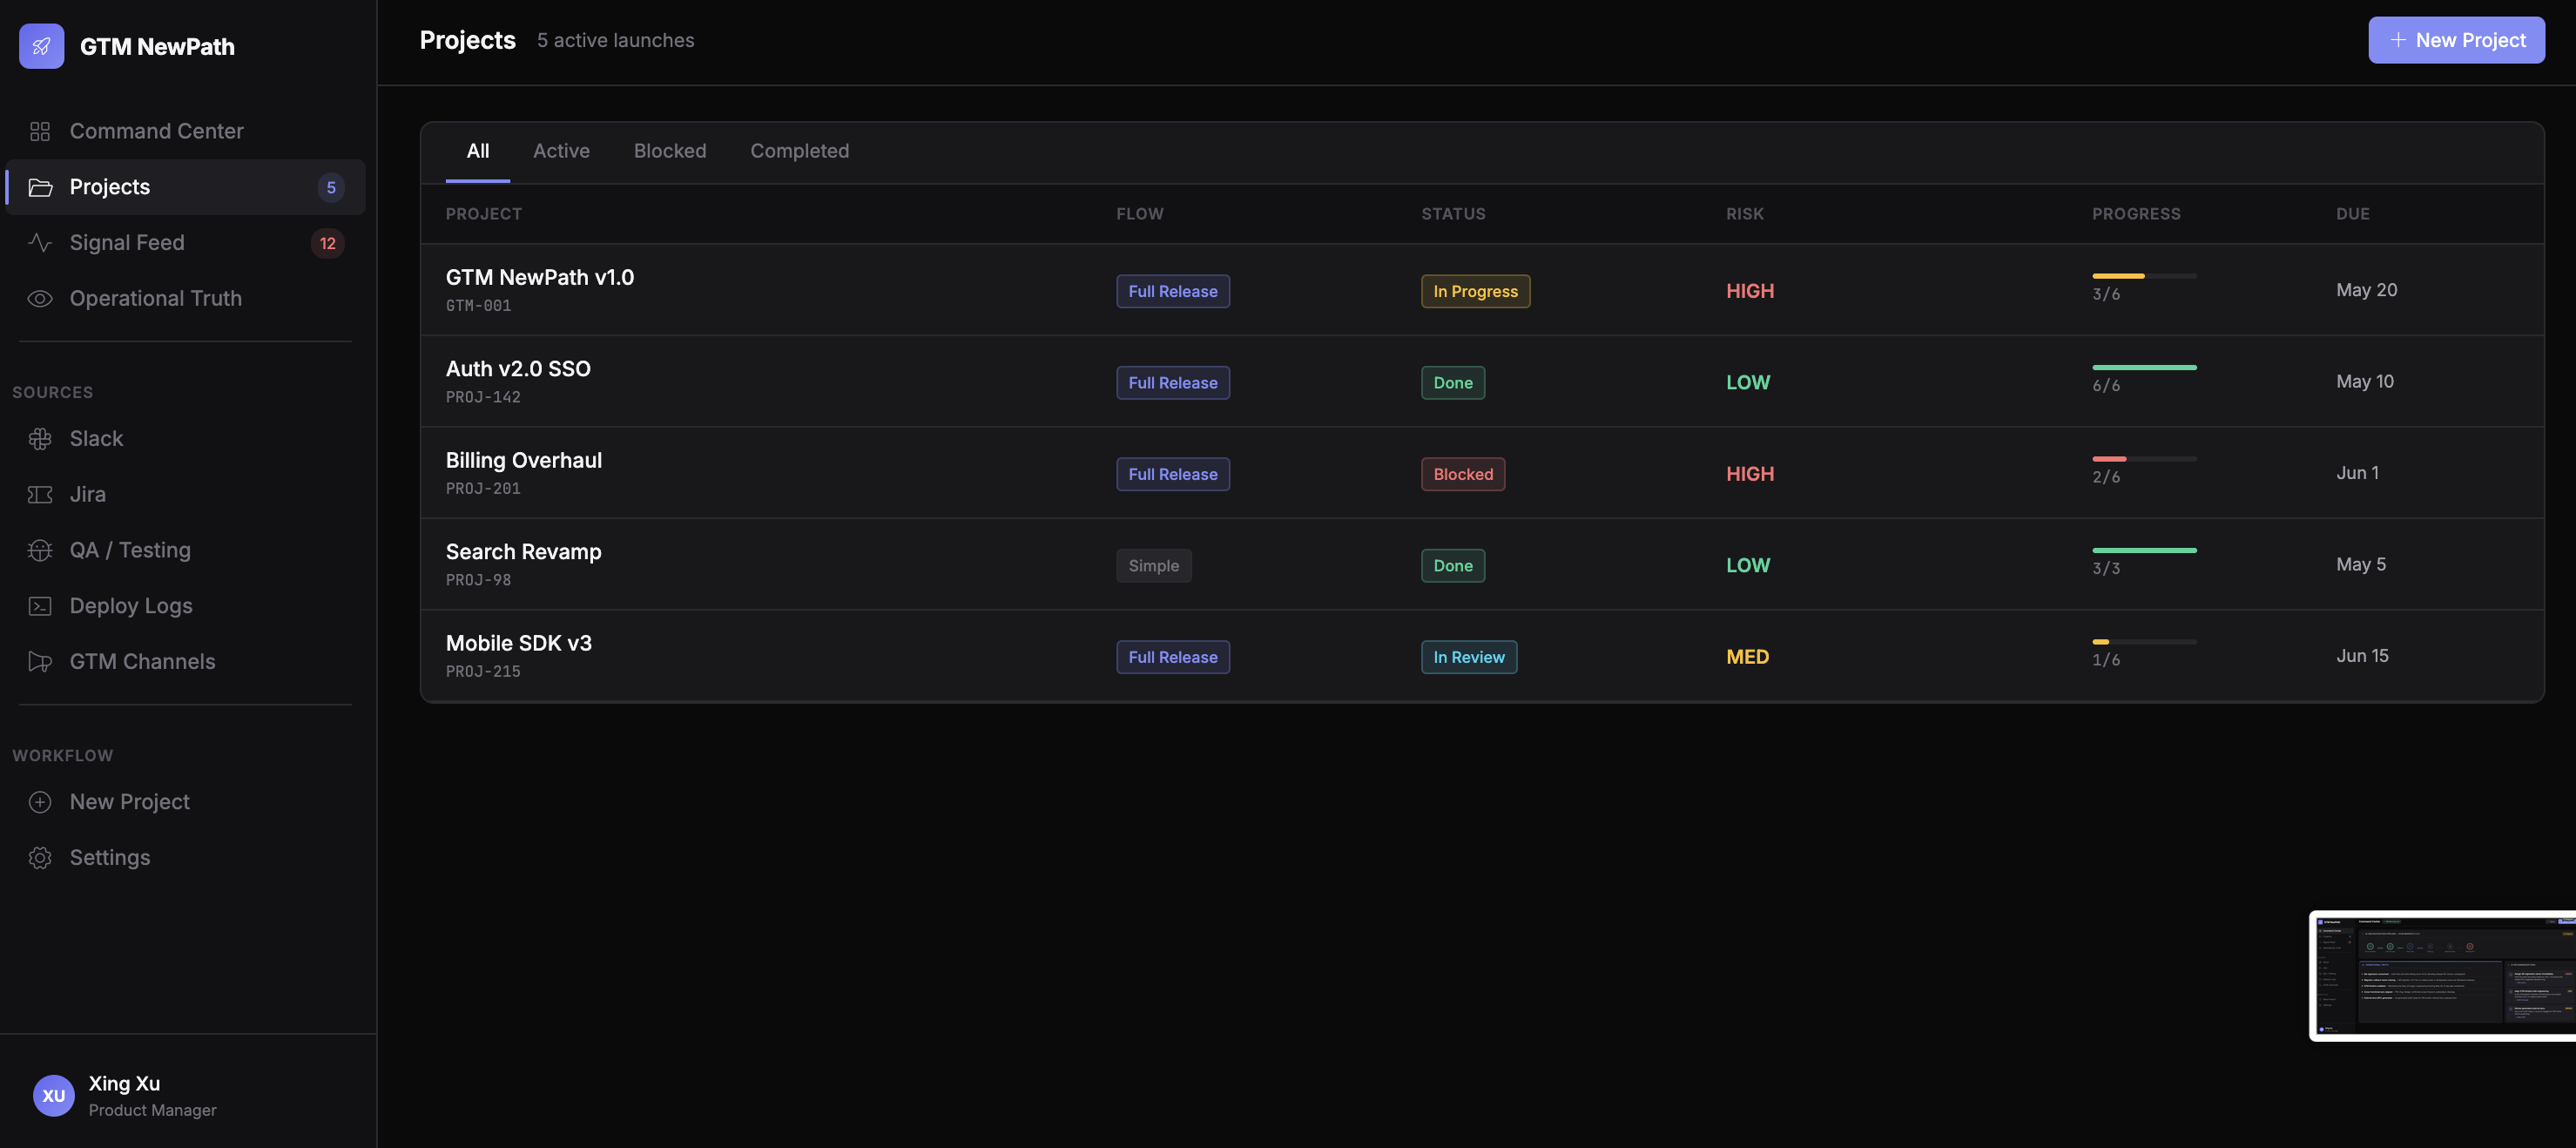Click Done status badge for Auth v2.0 SSO
The image size is (2576, 1148).
(1453, 383)
